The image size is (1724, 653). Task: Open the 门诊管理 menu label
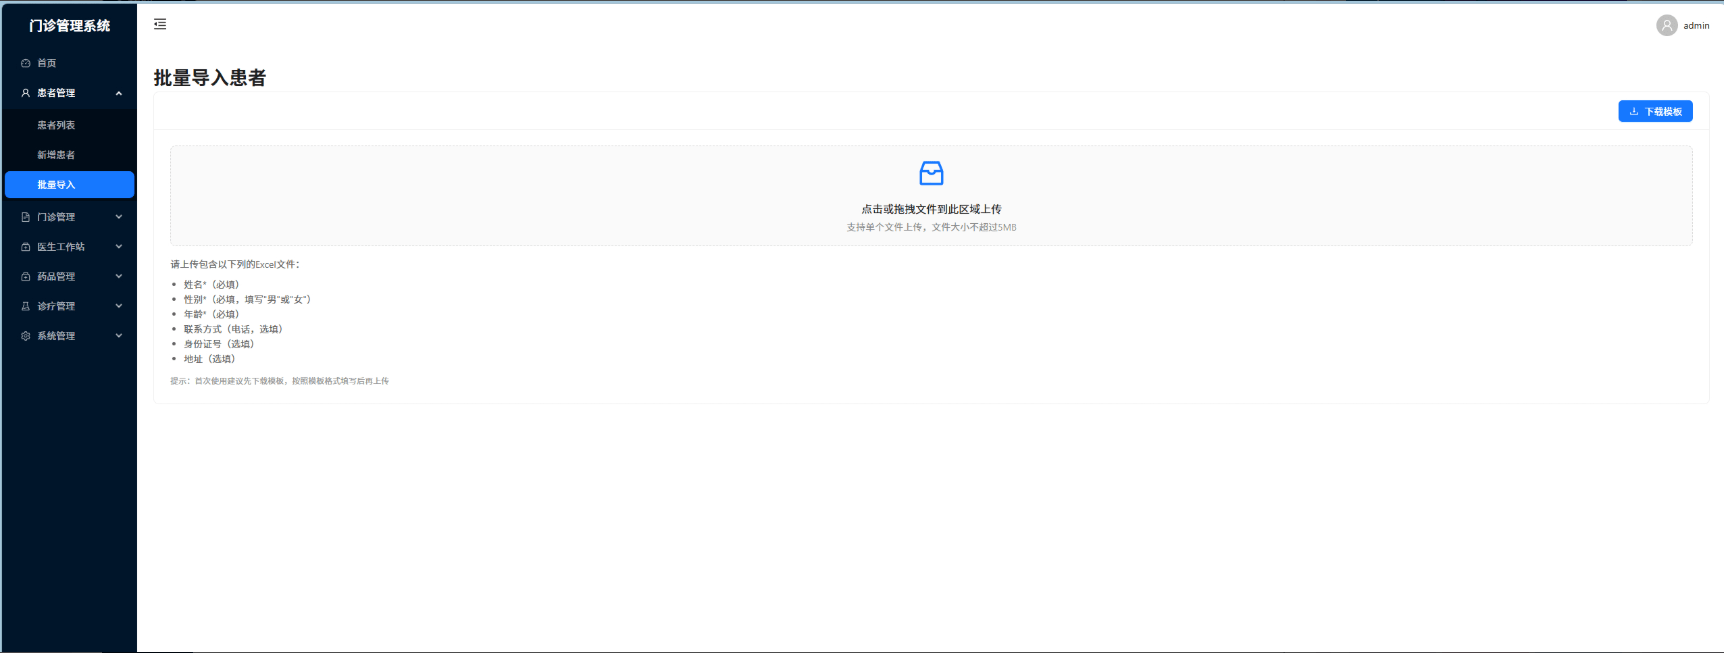[x=56, y=217]
